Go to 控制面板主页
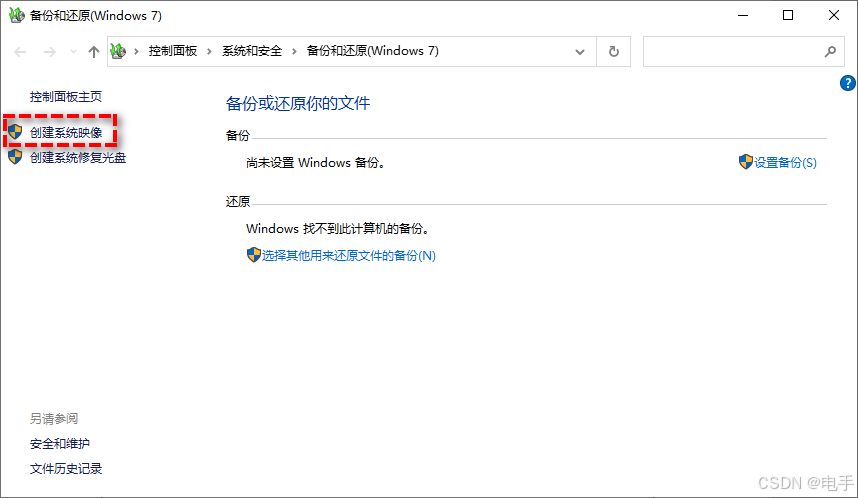 pyautogui.click(x=66, y=97)
